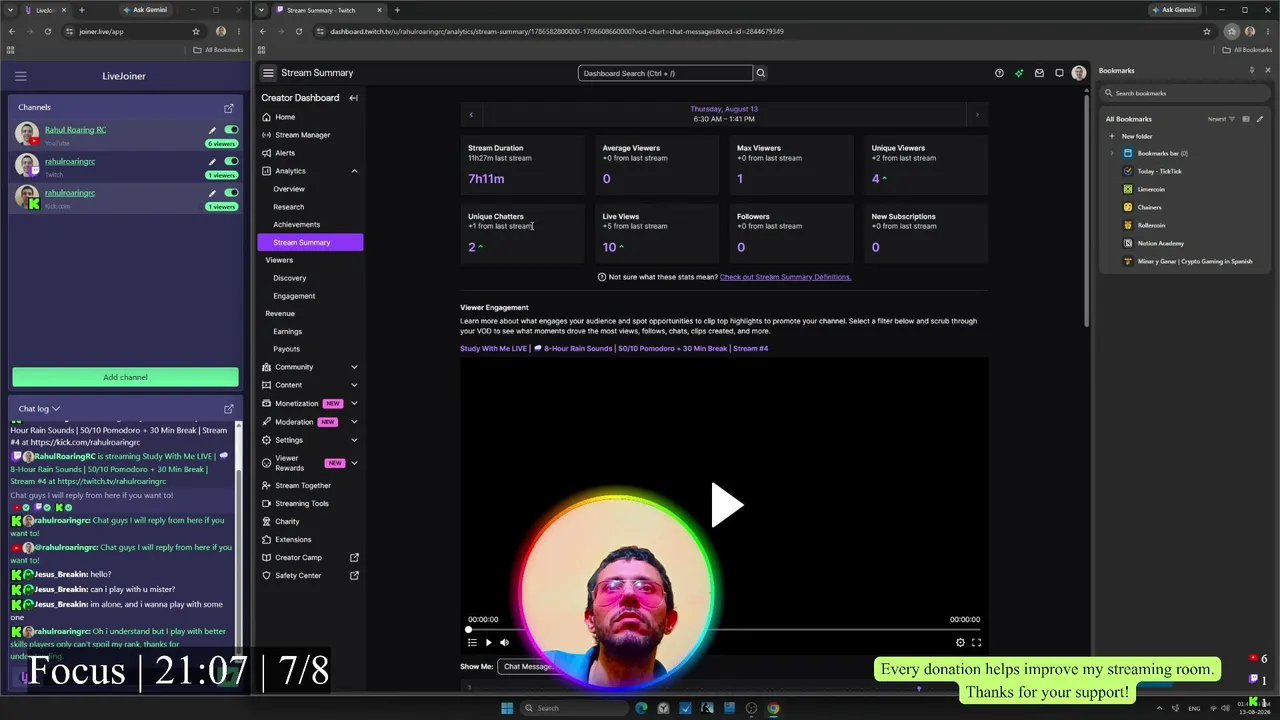The width and height of the screenshot is (1280, 720).
Task: Click the VOD player seek bar
Action: pyautogui.click(x=724, y=630)
